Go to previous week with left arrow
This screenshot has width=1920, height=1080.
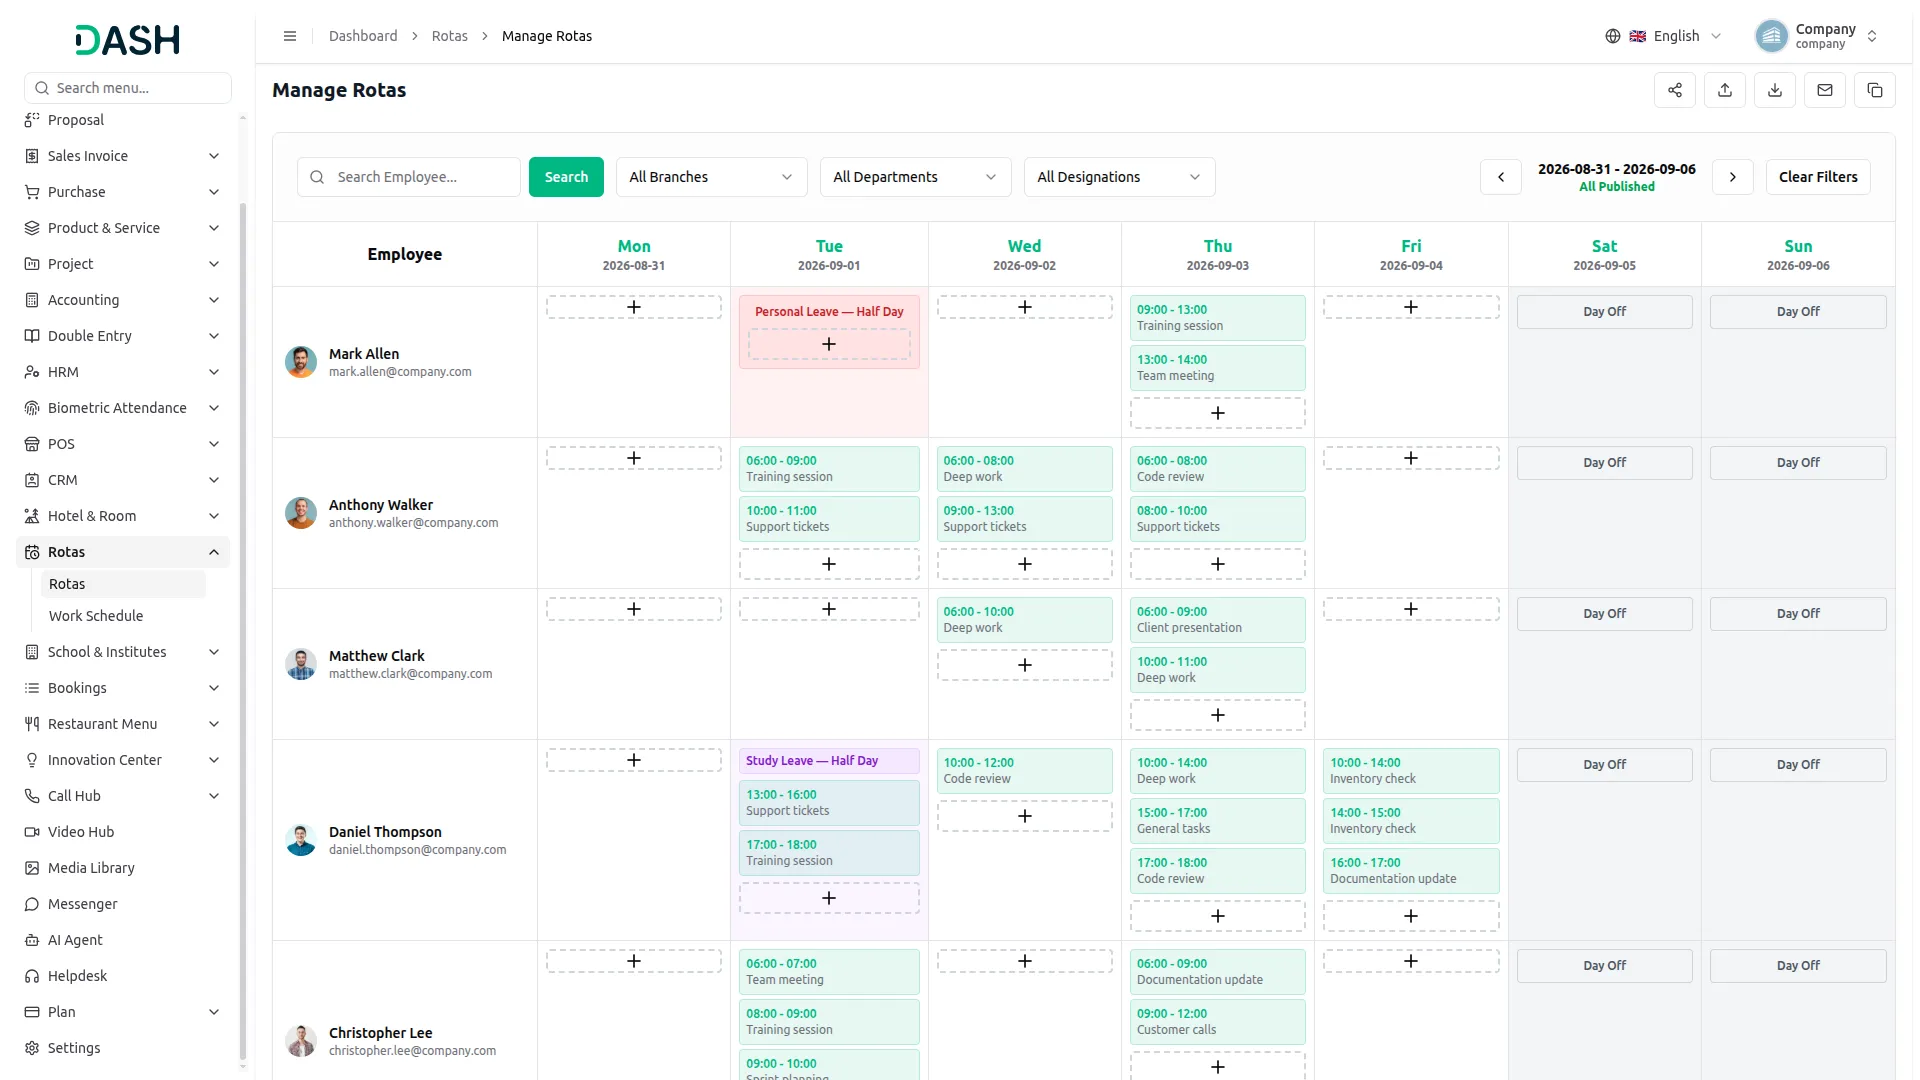1501,177
